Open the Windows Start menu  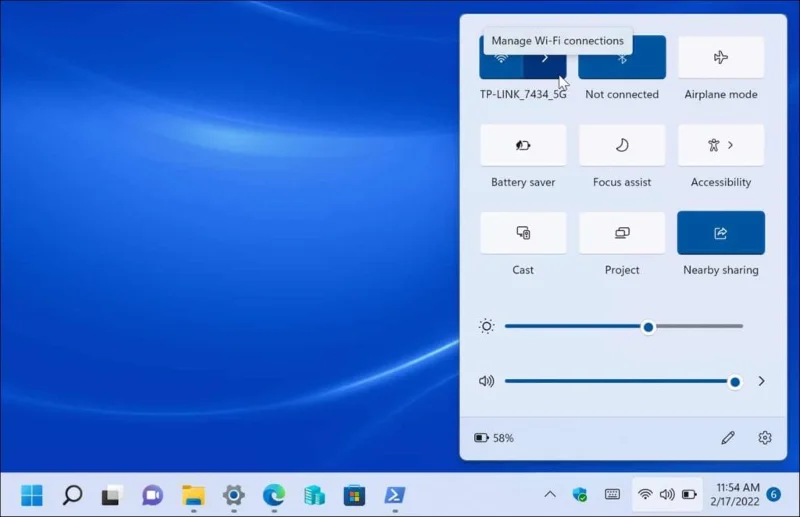pos(32,495)
